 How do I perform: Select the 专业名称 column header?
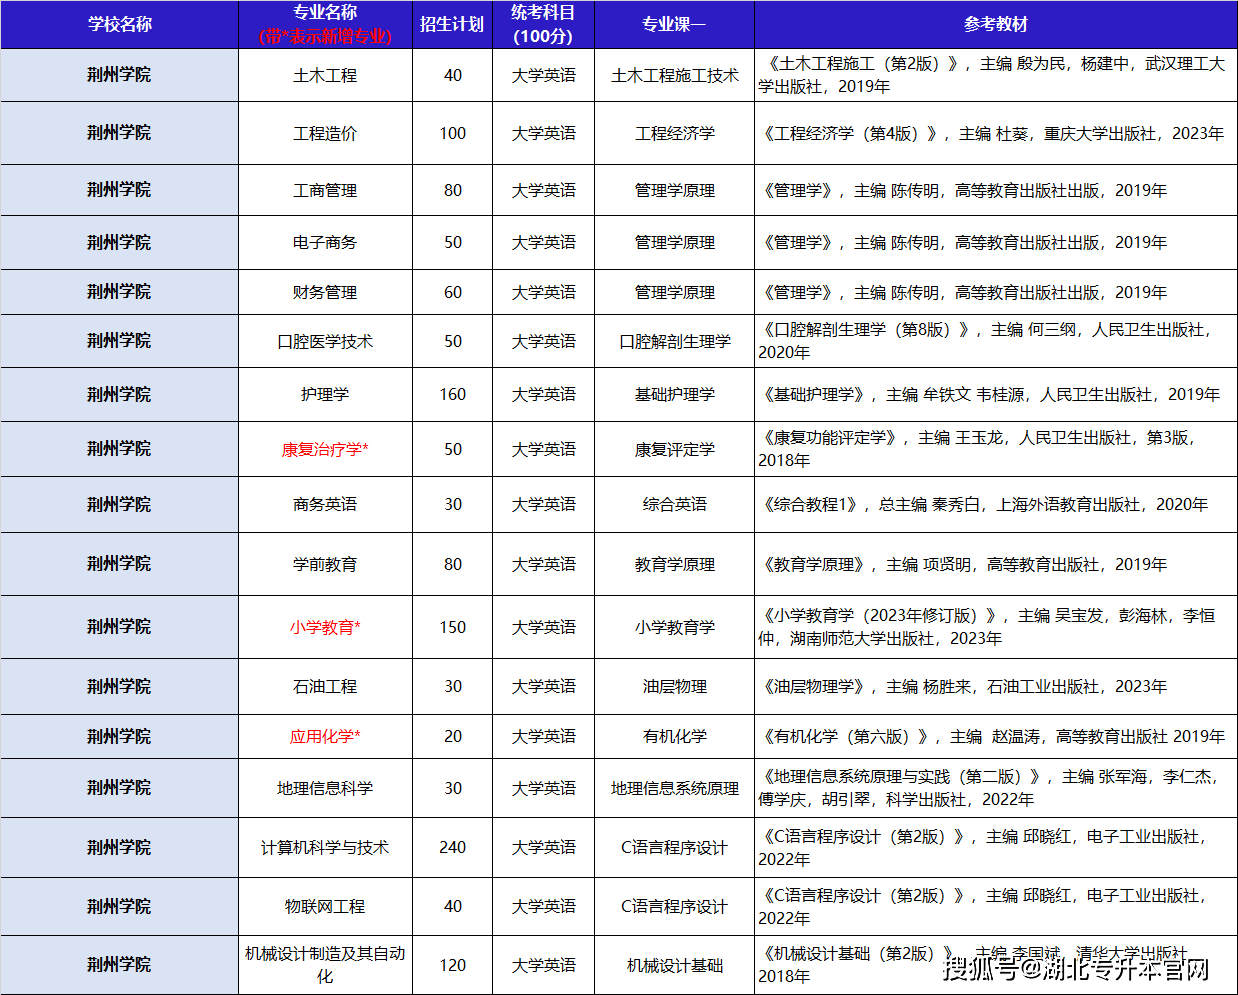[x=325, y=24]
